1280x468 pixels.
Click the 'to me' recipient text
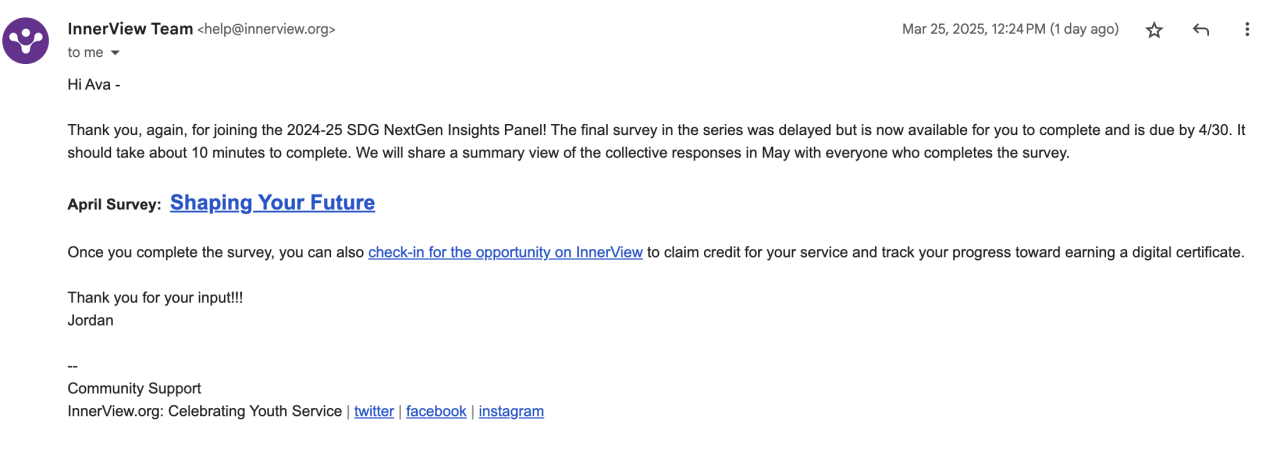[x=85, y=53]
